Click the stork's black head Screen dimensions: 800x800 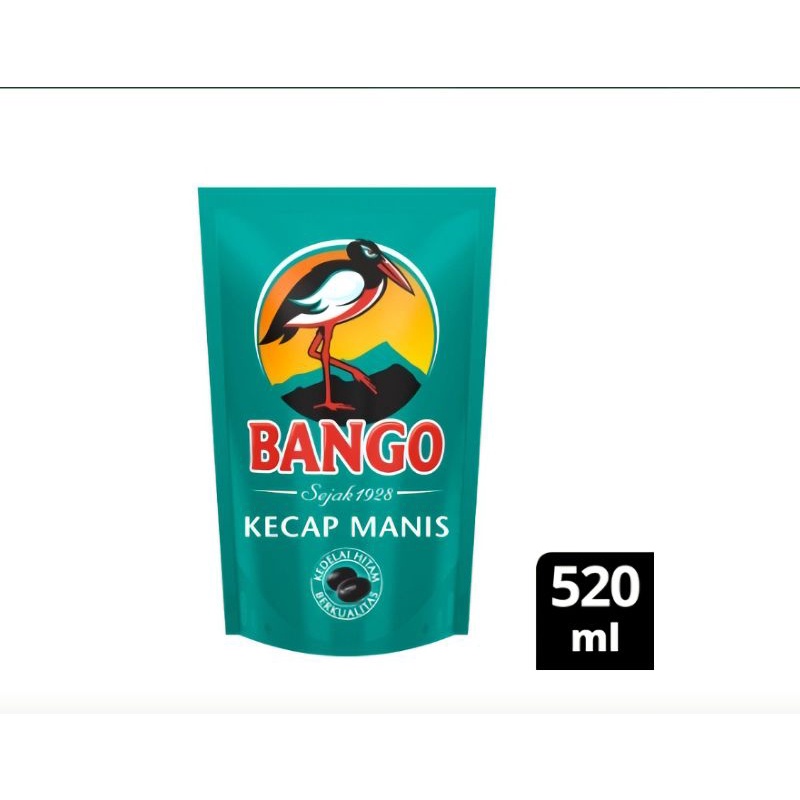(362, 252)
